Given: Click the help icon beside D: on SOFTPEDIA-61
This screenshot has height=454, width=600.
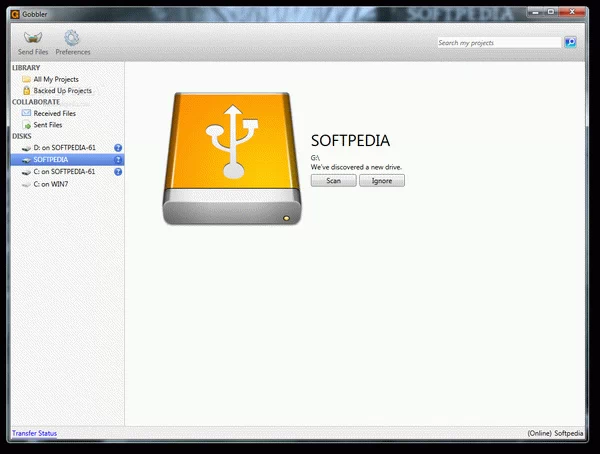Looking at the screenshot, I should [118, 148].
